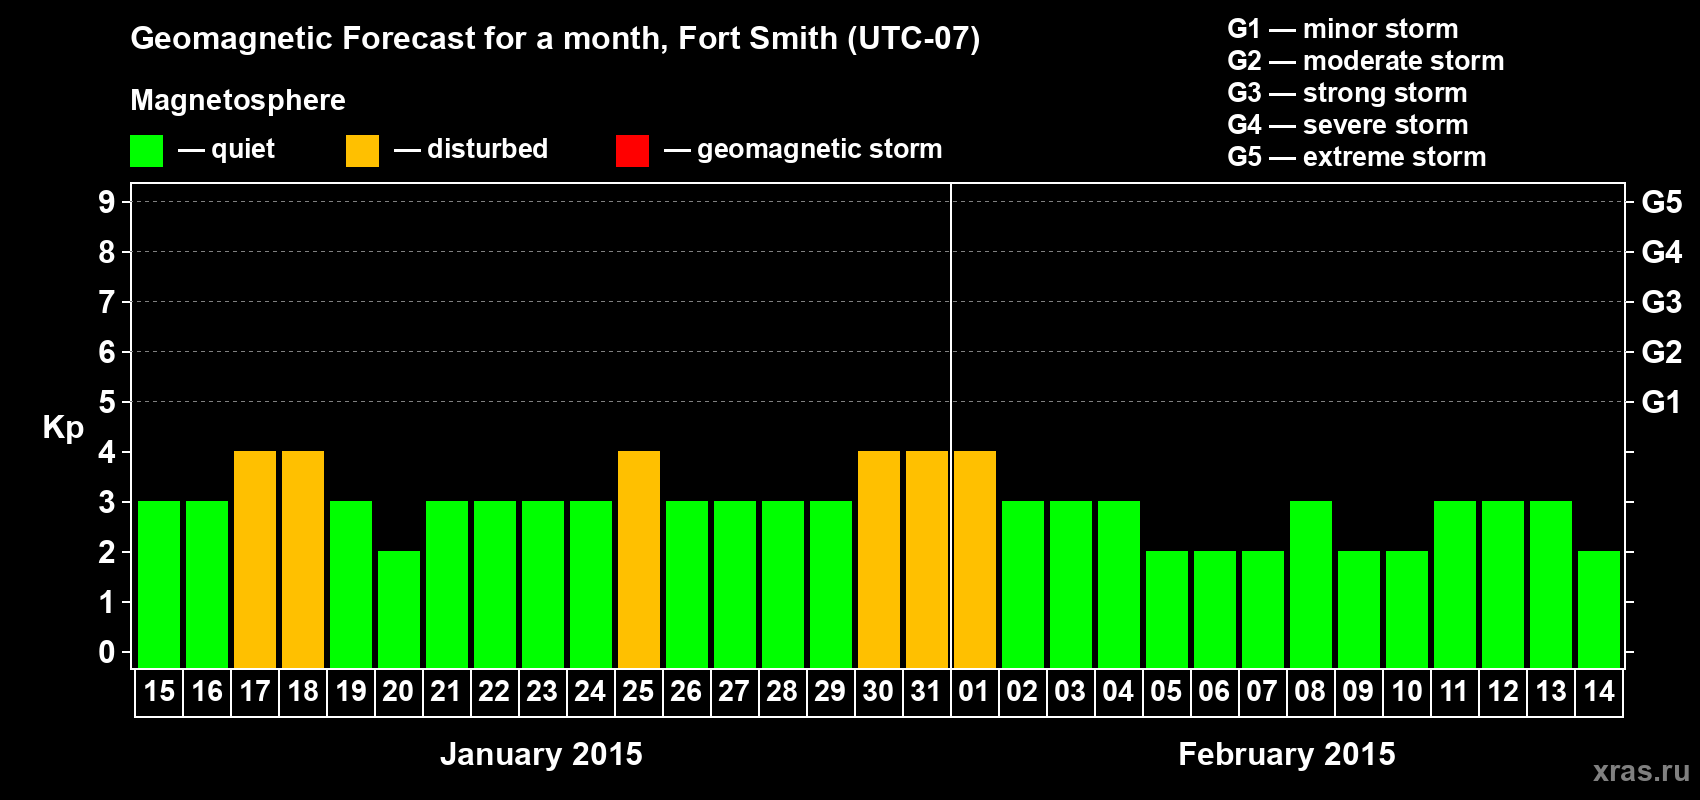Viewport: 1700px width, 800px height.
Task: Click the green quiet legend swatch
Action: (147, 151)
